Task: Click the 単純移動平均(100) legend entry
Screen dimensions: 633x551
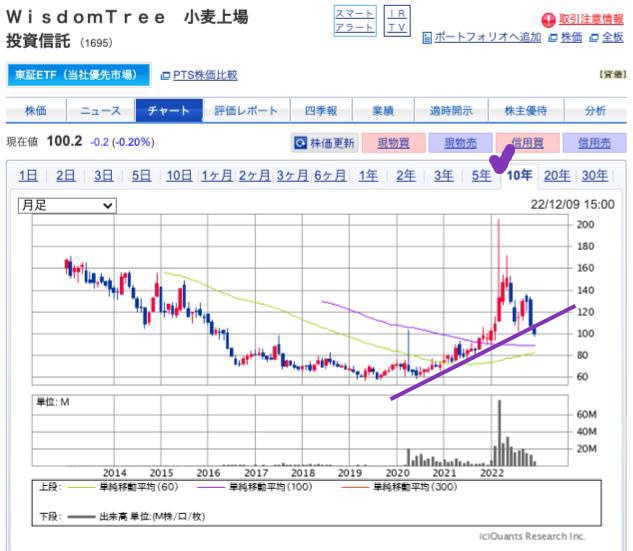Action: [x=255, y=487]
